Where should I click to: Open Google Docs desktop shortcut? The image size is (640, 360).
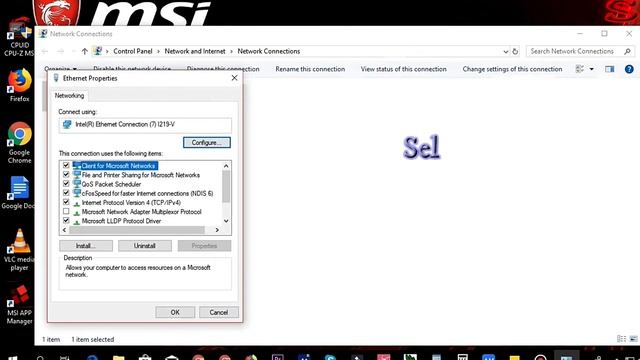[x=19, y=193]
